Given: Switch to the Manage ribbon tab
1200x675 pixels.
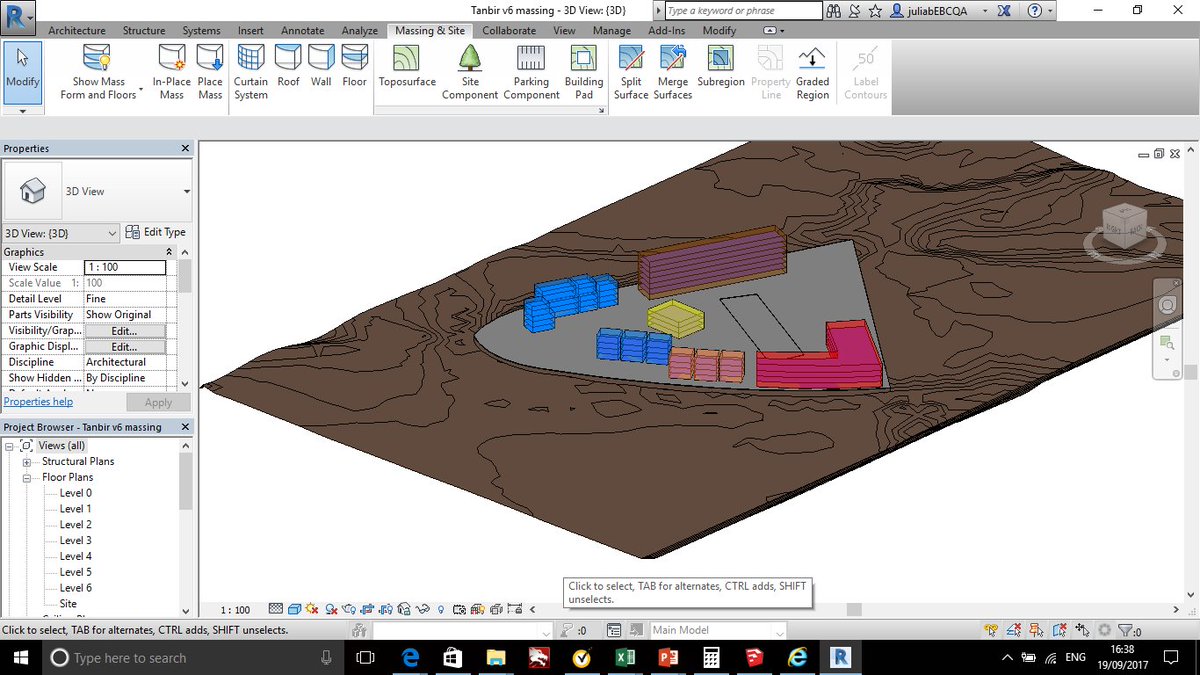Looking at the screenshot, I should (612, 31).
